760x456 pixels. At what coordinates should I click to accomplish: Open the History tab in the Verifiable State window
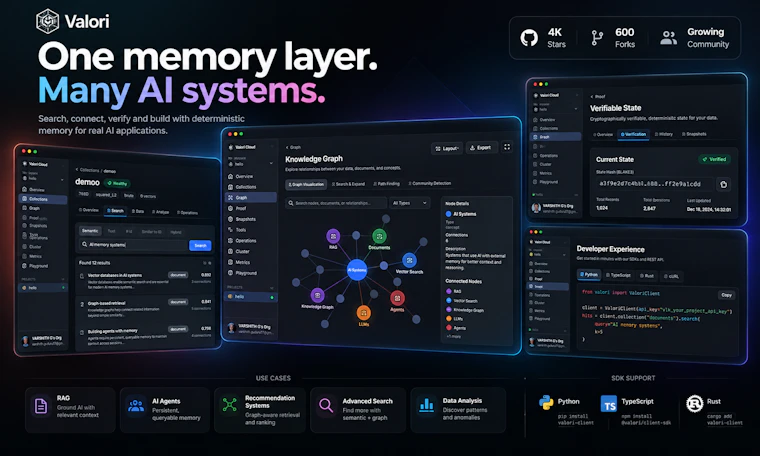(x=664, y=134)
